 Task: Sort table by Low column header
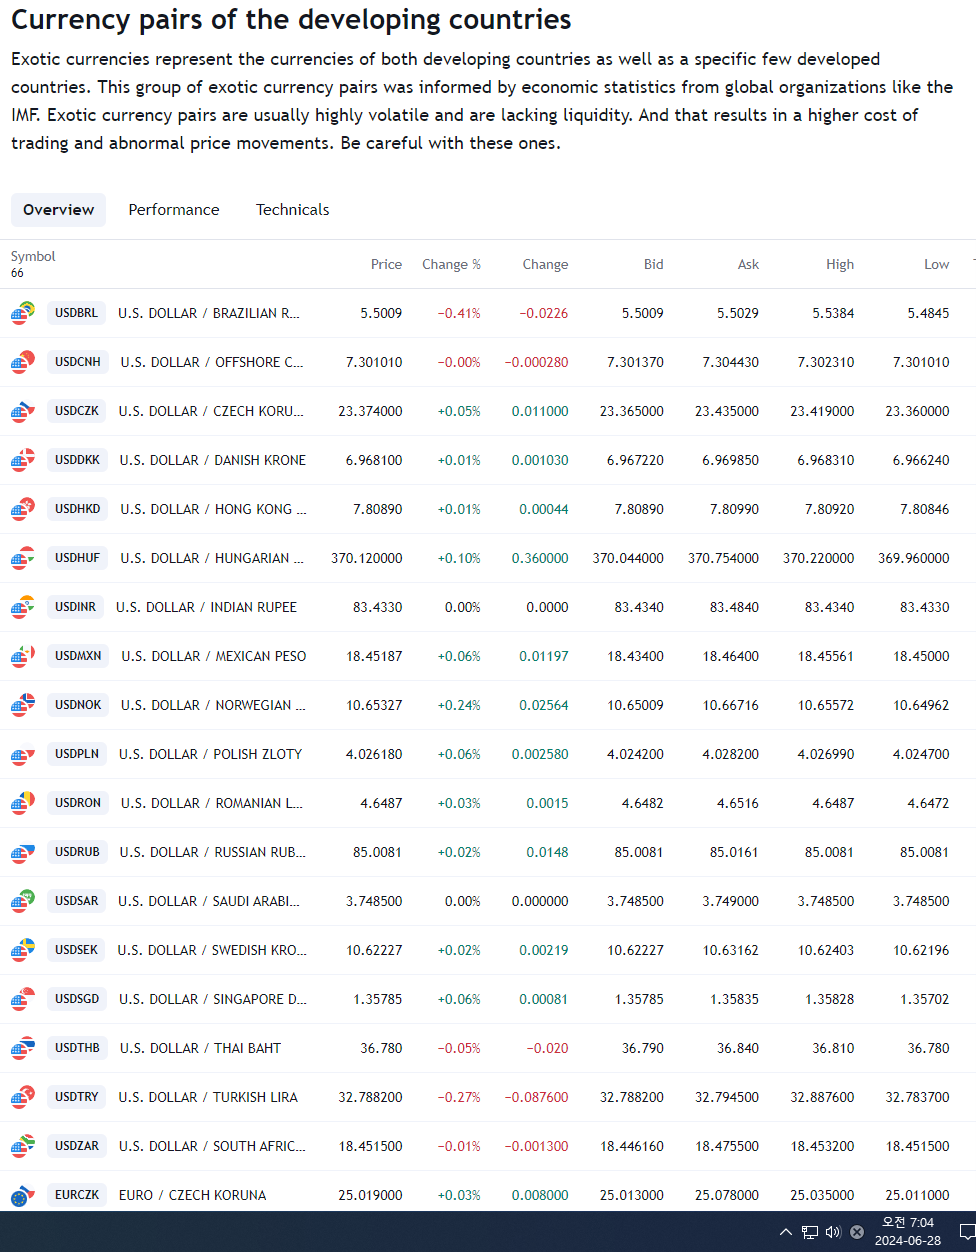tap(936, 264)
